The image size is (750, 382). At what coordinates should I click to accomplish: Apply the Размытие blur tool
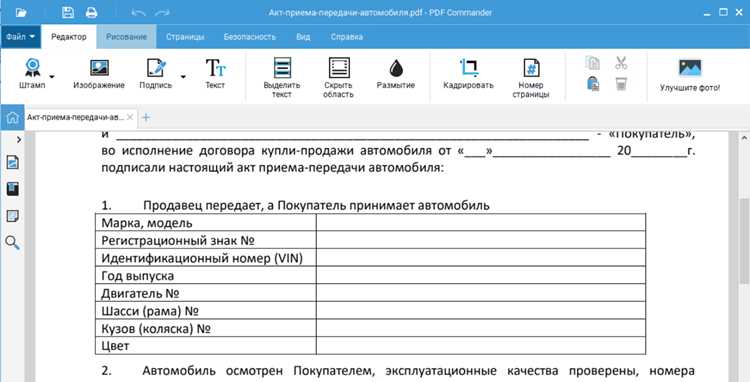pos(396,74)
